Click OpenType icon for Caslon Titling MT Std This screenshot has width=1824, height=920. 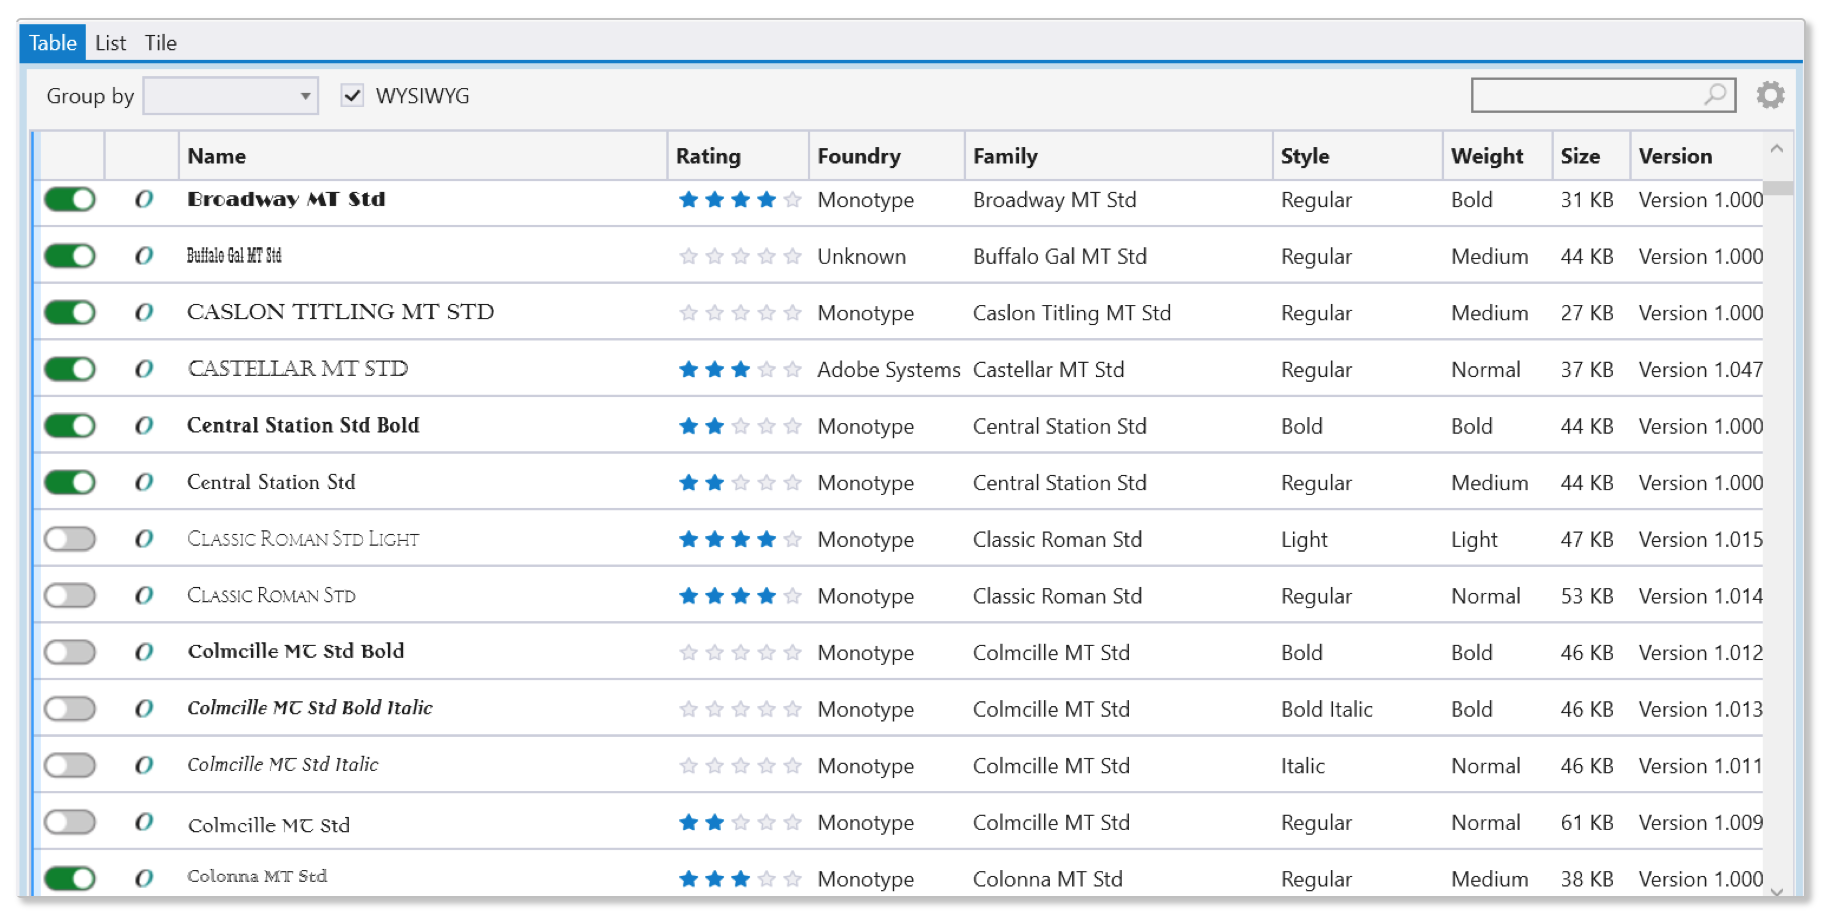pyautogui.click(x=144, y=312)
